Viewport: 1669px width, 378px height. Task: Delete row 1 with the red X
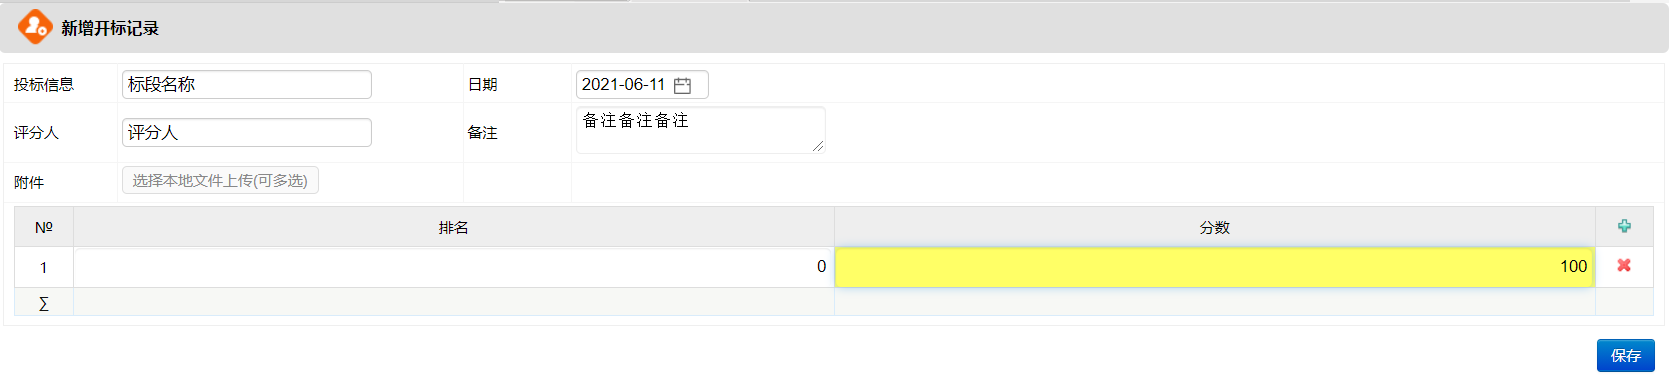click(1624, 266)
